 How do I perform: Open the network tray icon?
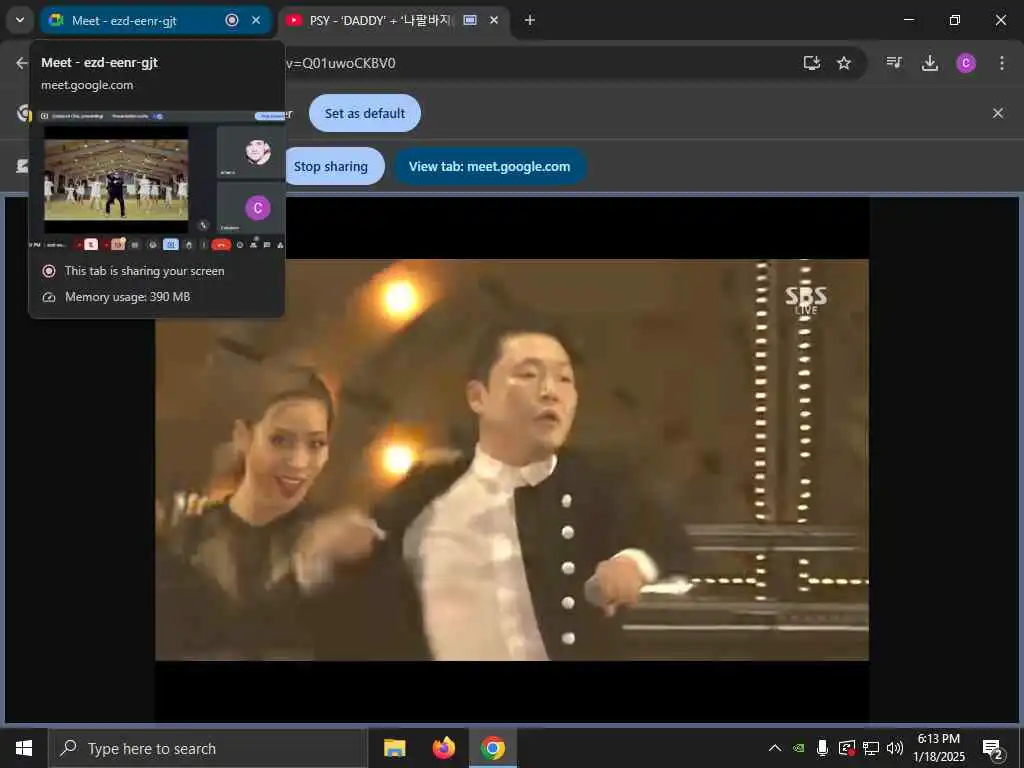[871, 748]
